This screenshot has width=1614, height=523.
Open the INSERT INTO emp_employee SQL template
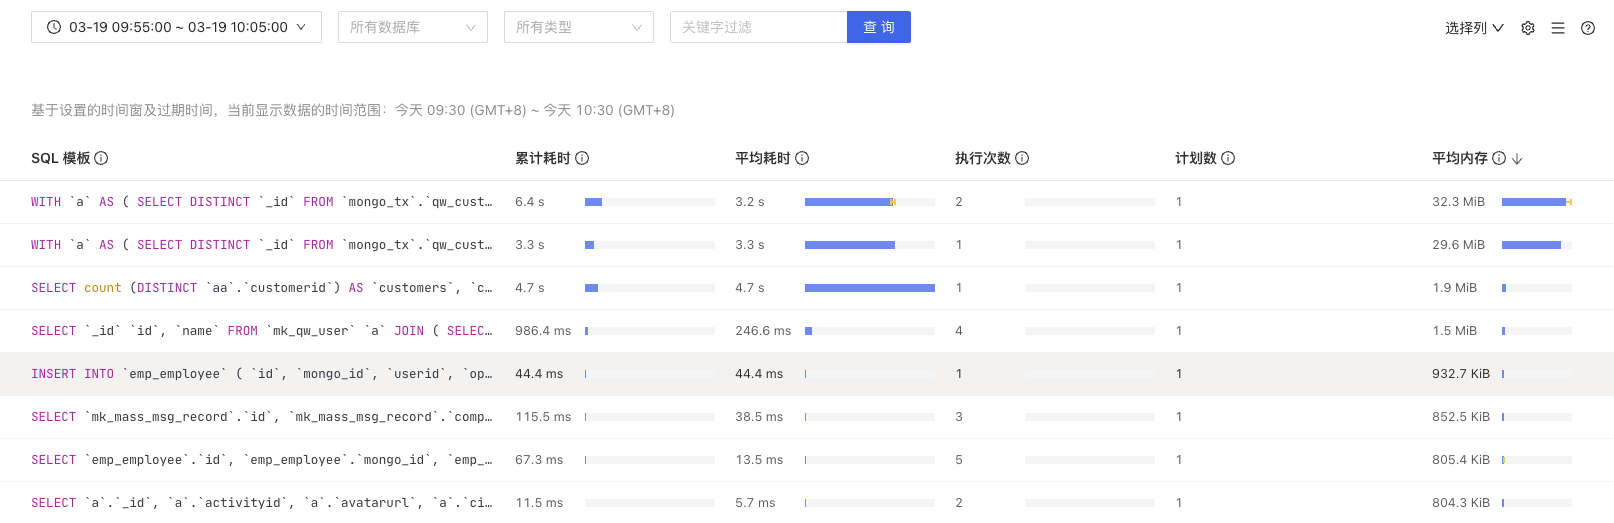tap(261, 374)
